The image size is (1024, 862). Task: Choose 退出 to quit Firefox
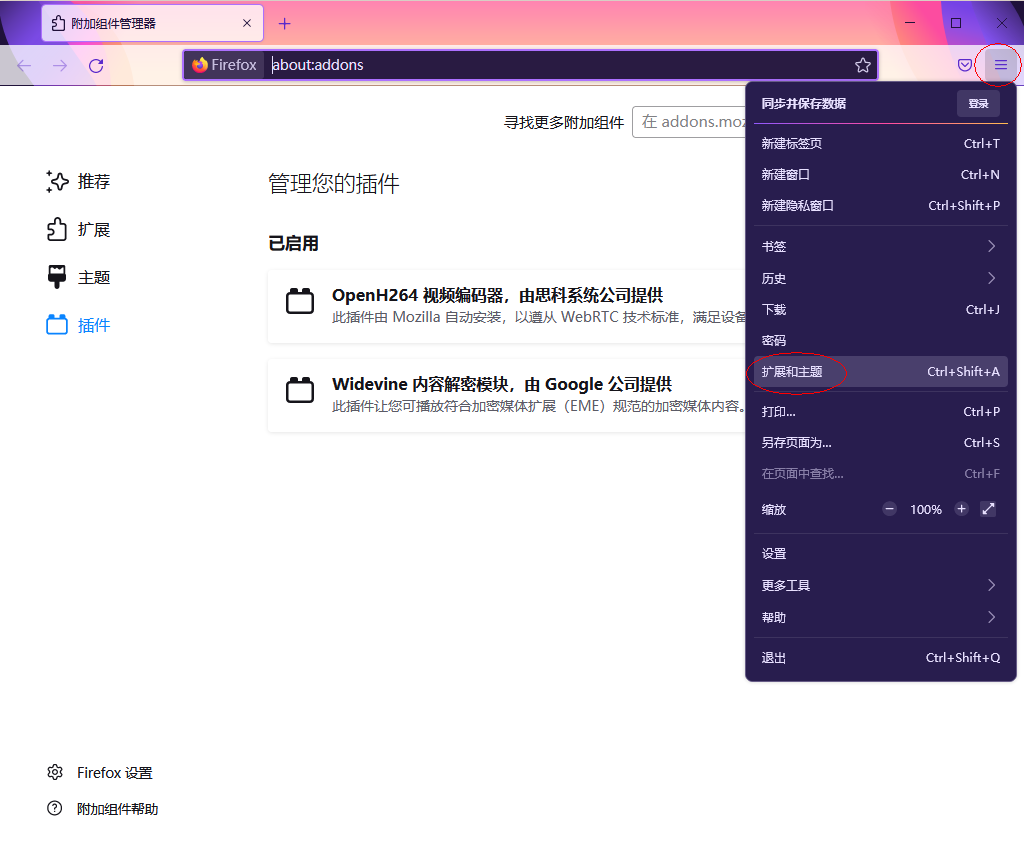(880, 658)
